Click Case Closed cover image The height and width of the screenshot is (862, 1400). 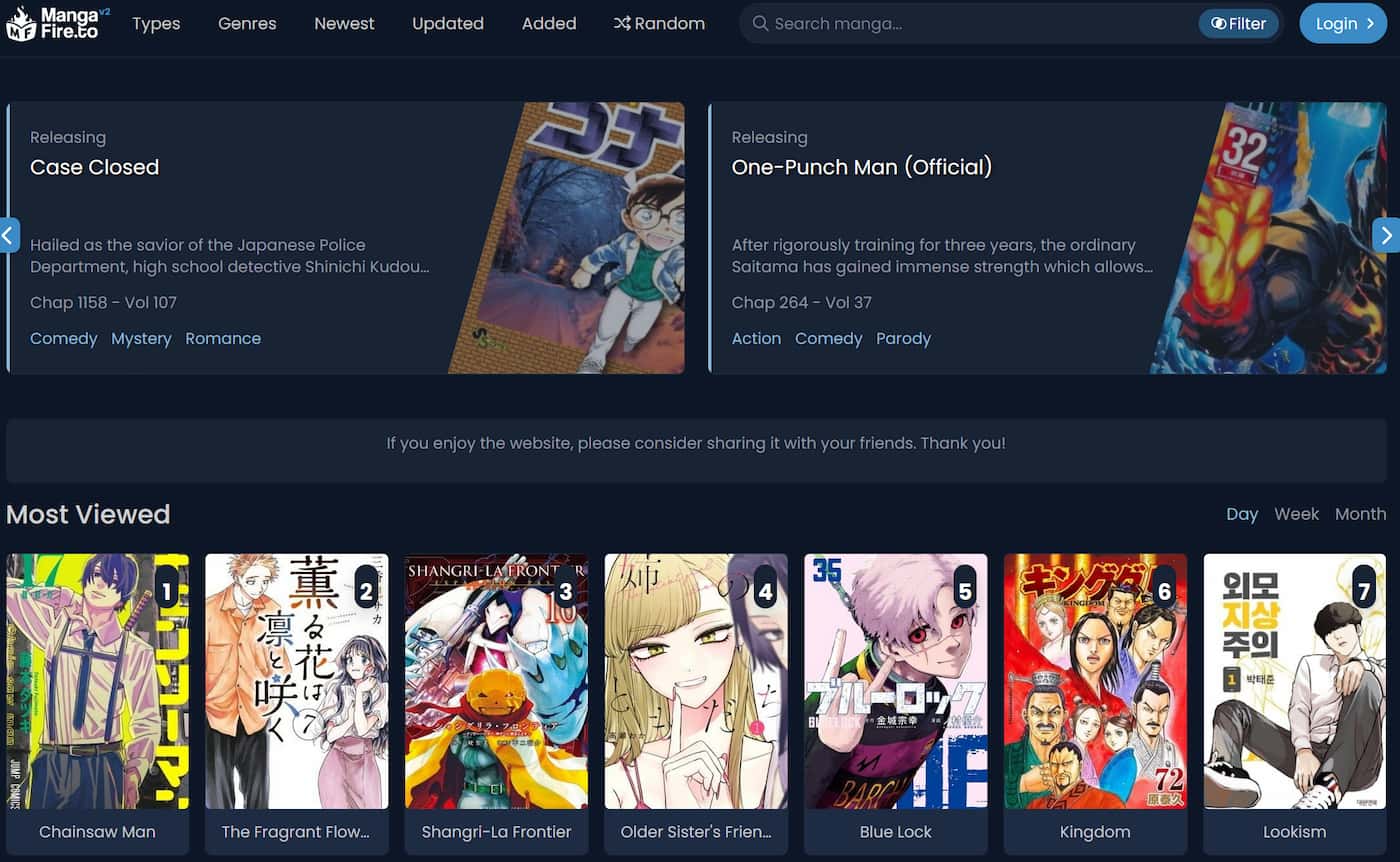coord(567,238)
